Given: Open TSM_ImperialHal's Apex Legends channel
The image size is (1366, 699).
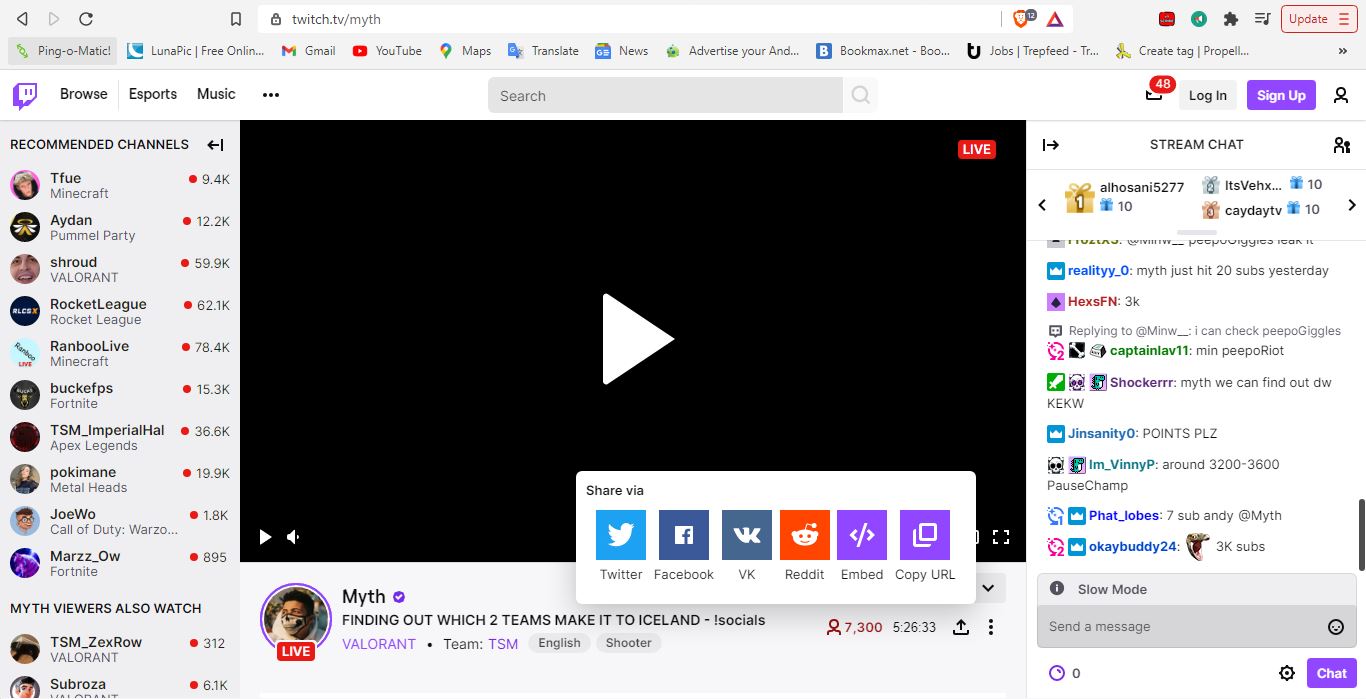Looking at the screenshot, I should point(120,437).
